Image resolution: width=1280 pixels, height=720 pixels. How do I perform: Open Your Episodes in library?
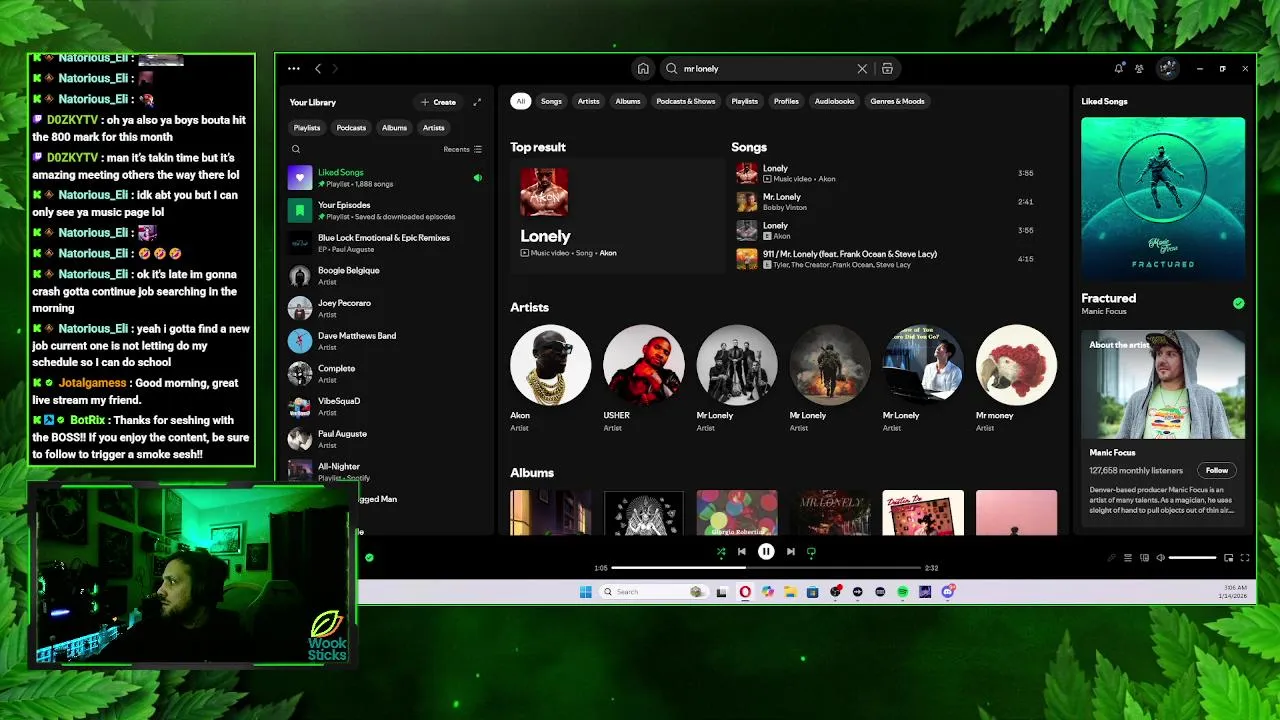[386, 210]
